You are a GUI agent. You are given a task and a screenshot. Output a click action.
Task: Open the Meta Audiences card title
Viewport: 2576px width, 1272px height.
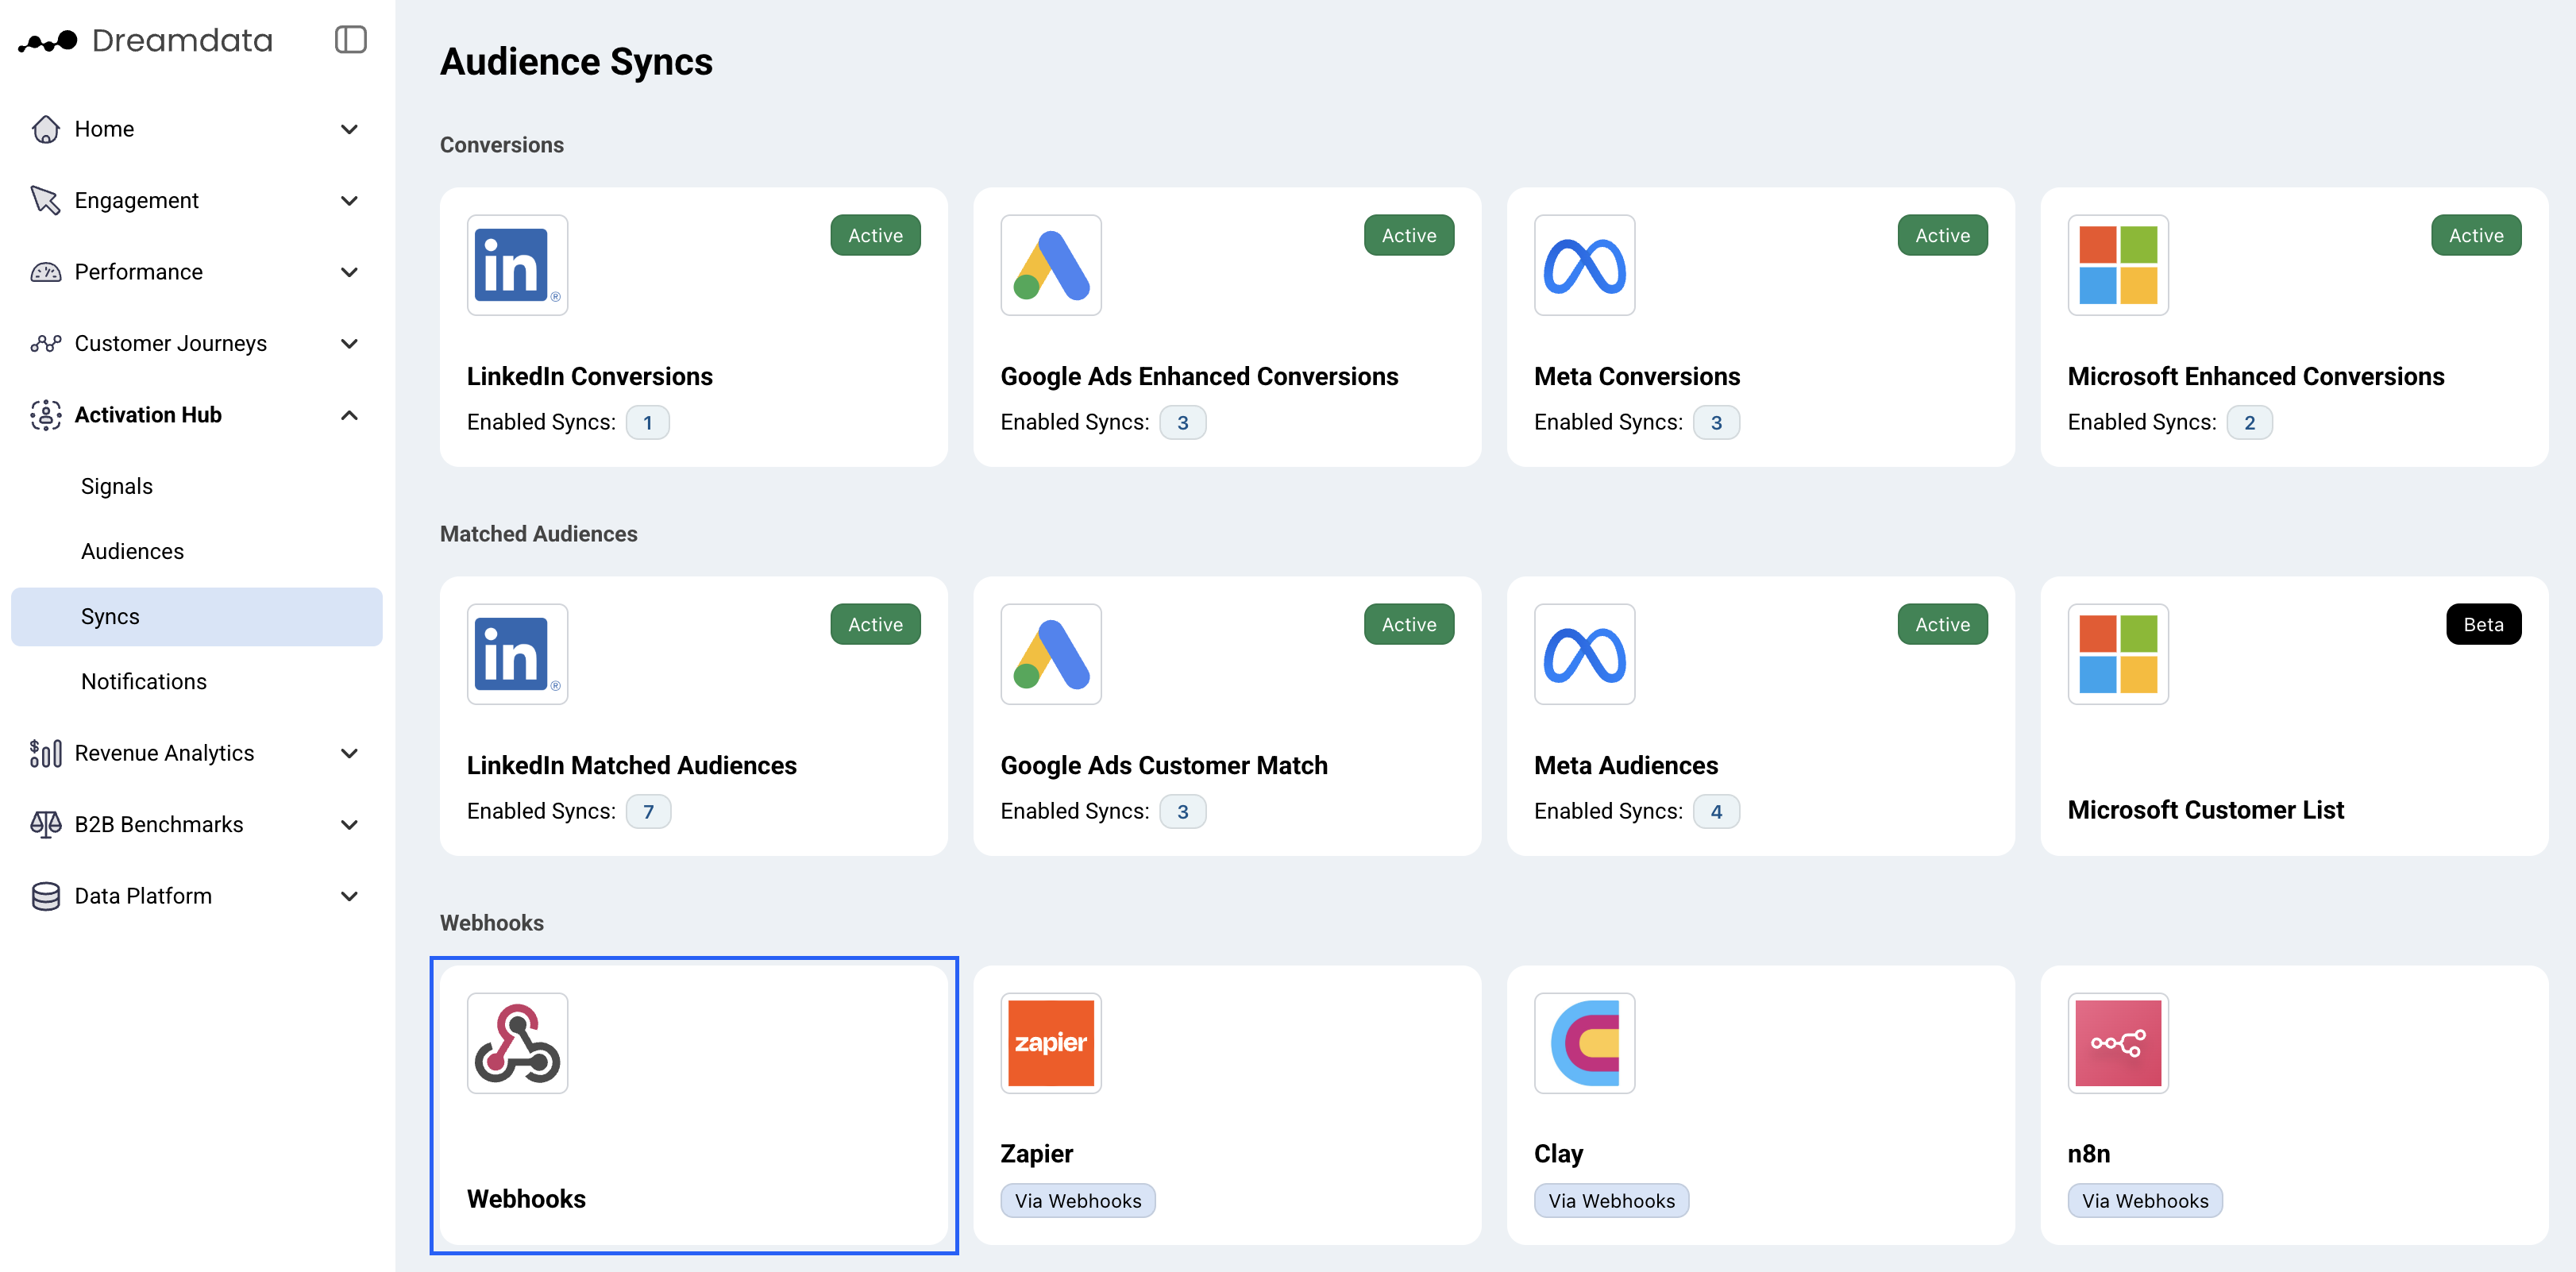click(x=1626, y=765)
